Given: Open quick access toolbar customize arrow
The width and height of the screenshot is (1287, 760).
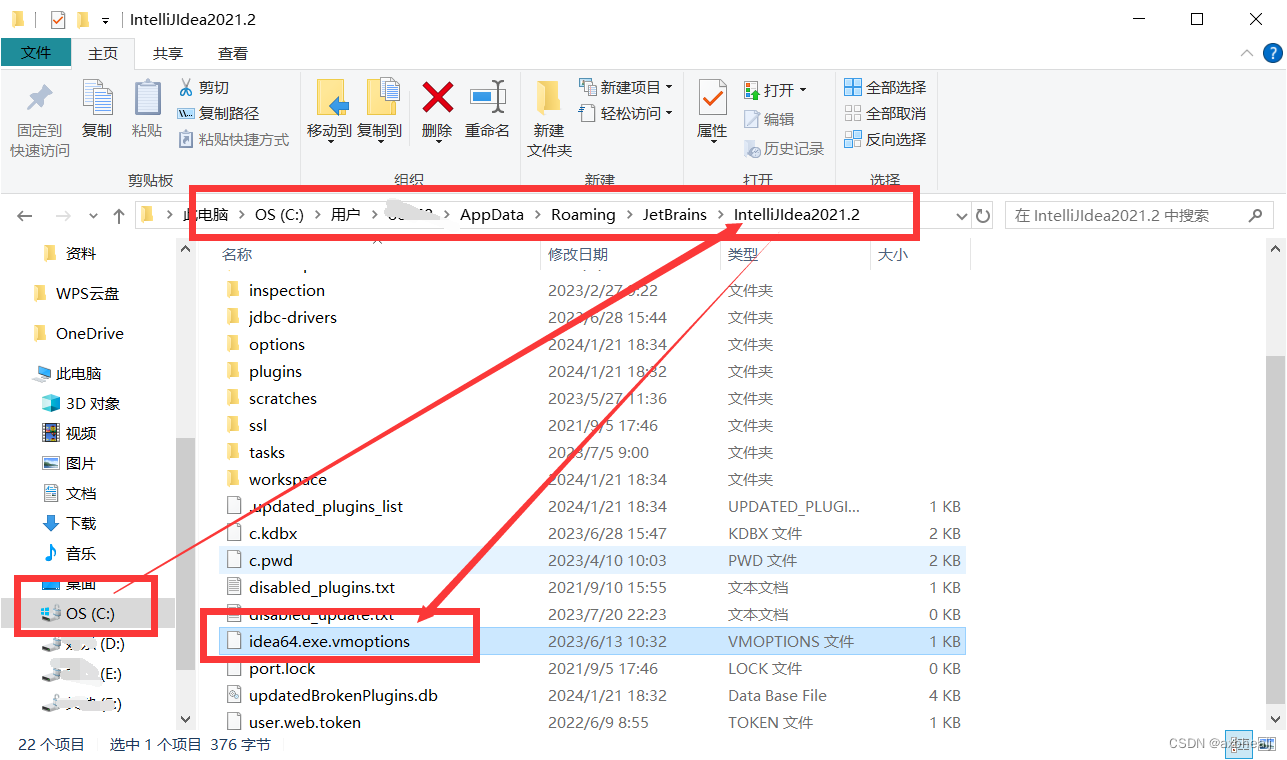Looking at the screenshot, I should point(105,20).
